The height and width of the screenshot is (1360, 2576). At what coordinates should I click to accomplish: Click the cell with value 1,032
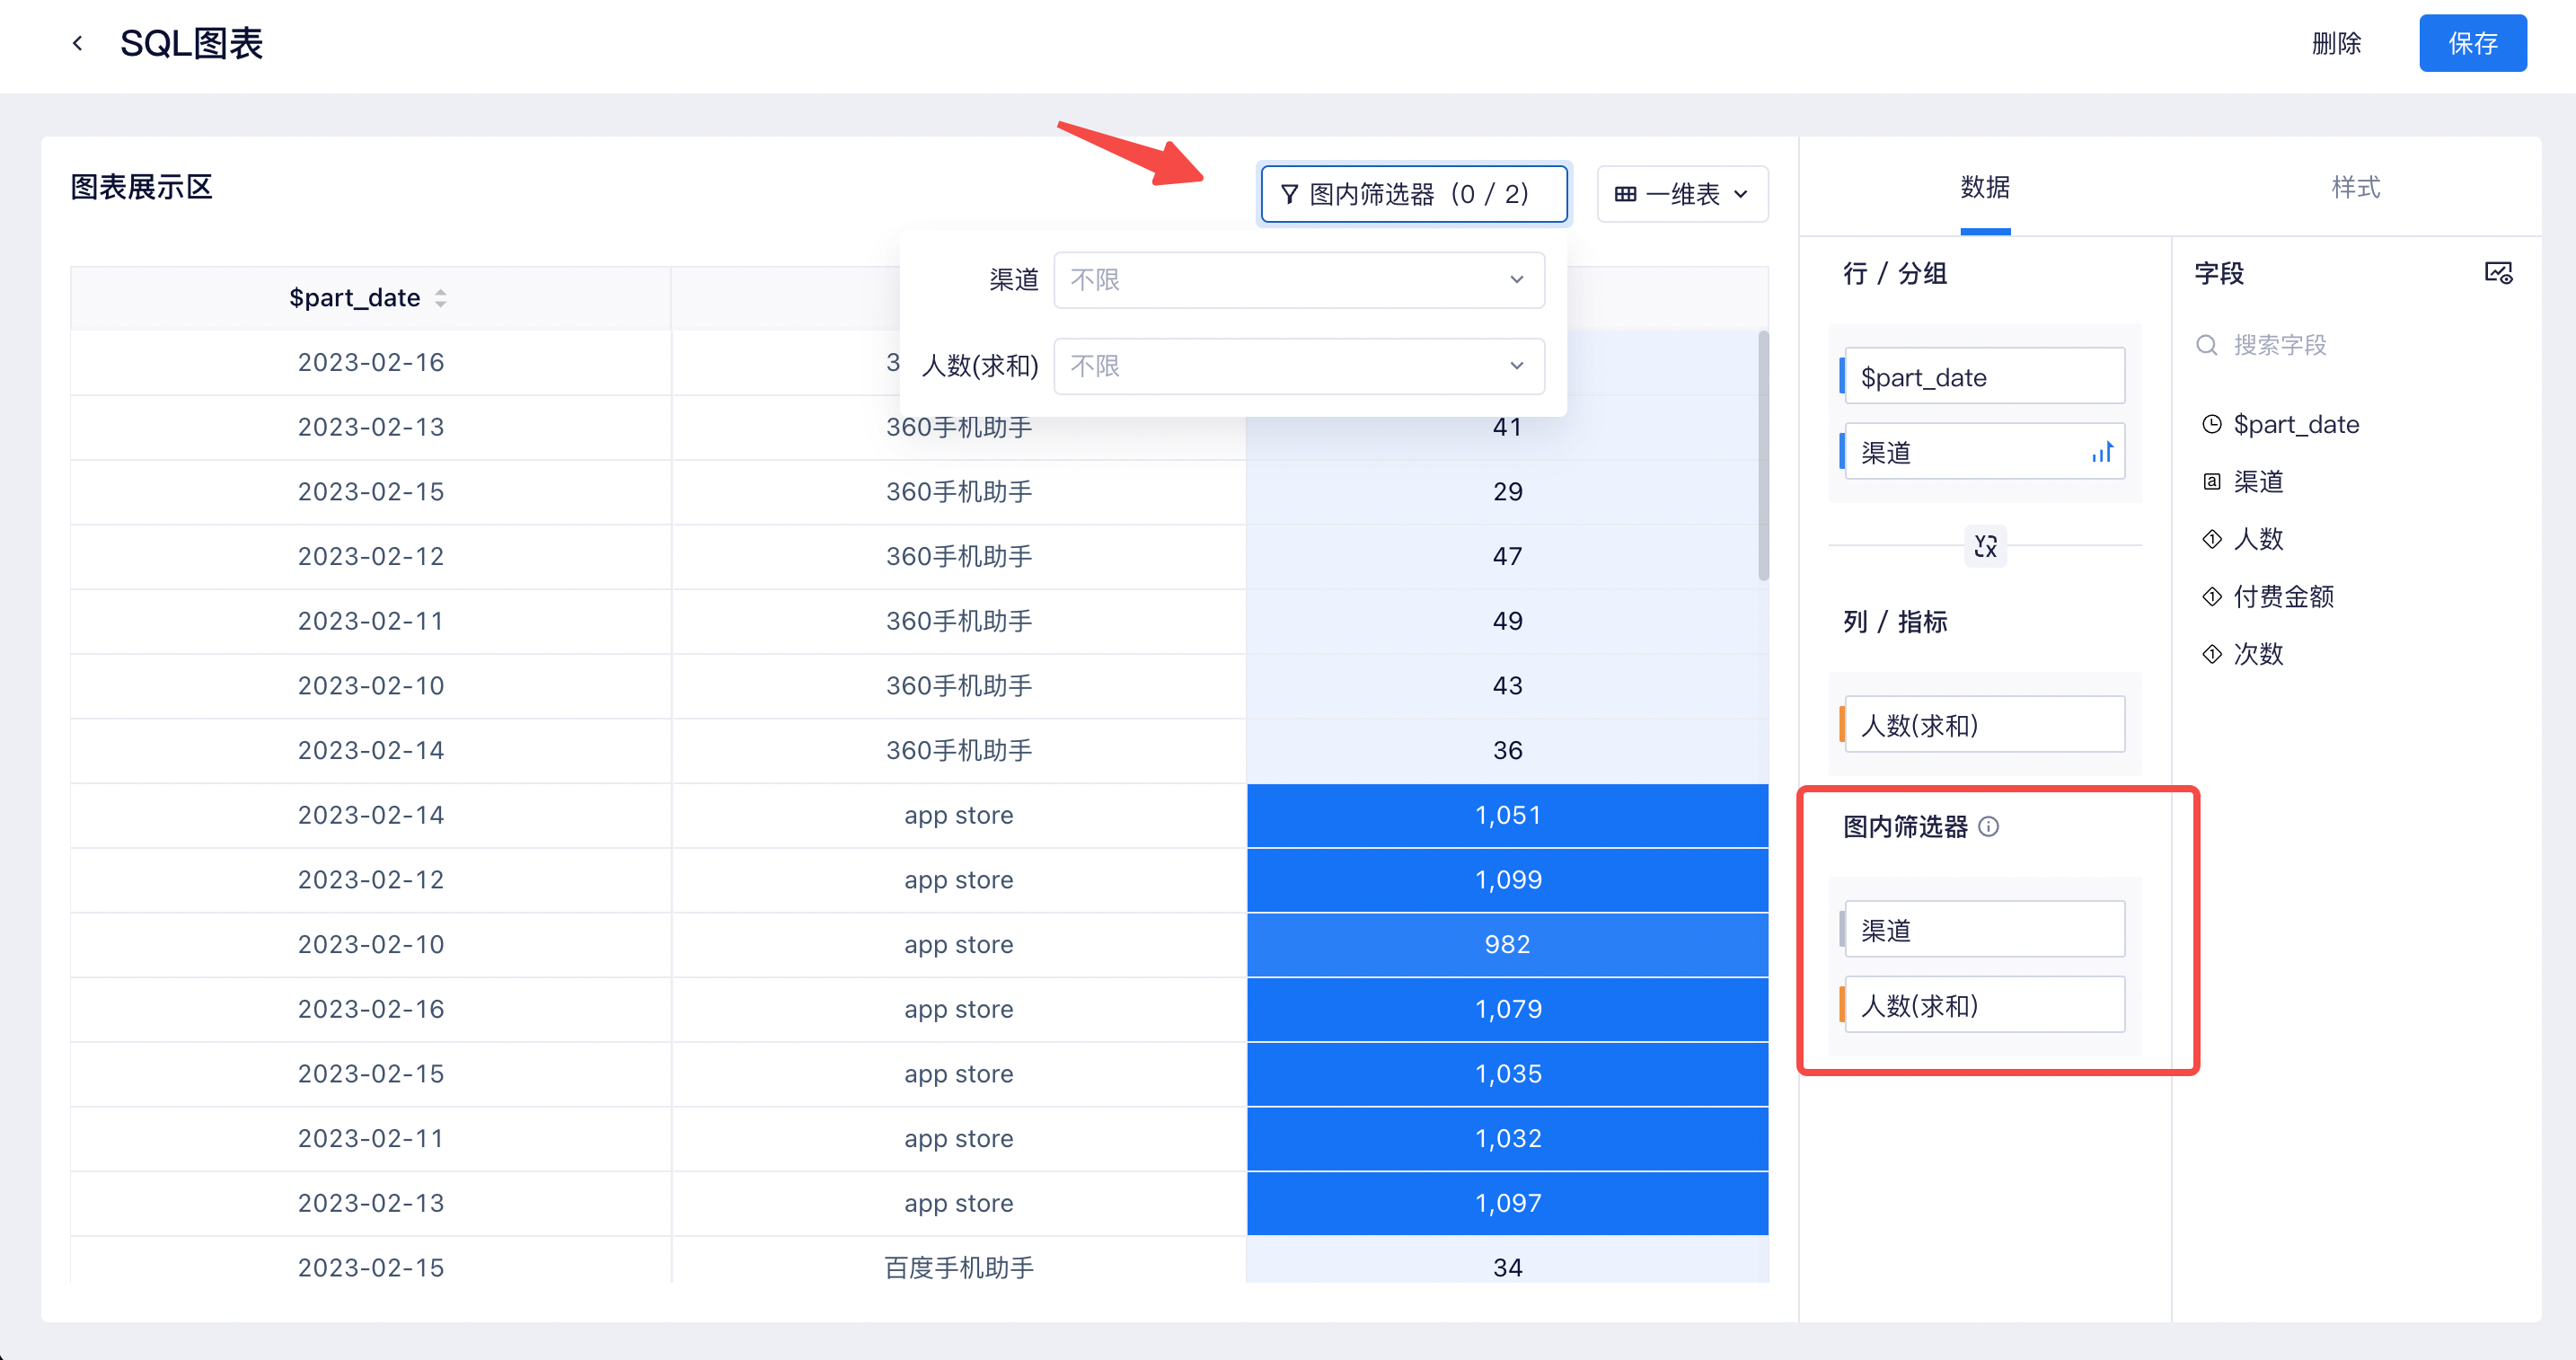tap(1507, 1138)
